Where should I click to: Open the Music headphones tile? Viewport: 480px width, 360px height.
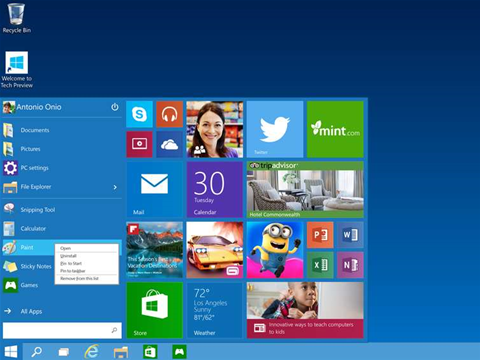point(169,114)
